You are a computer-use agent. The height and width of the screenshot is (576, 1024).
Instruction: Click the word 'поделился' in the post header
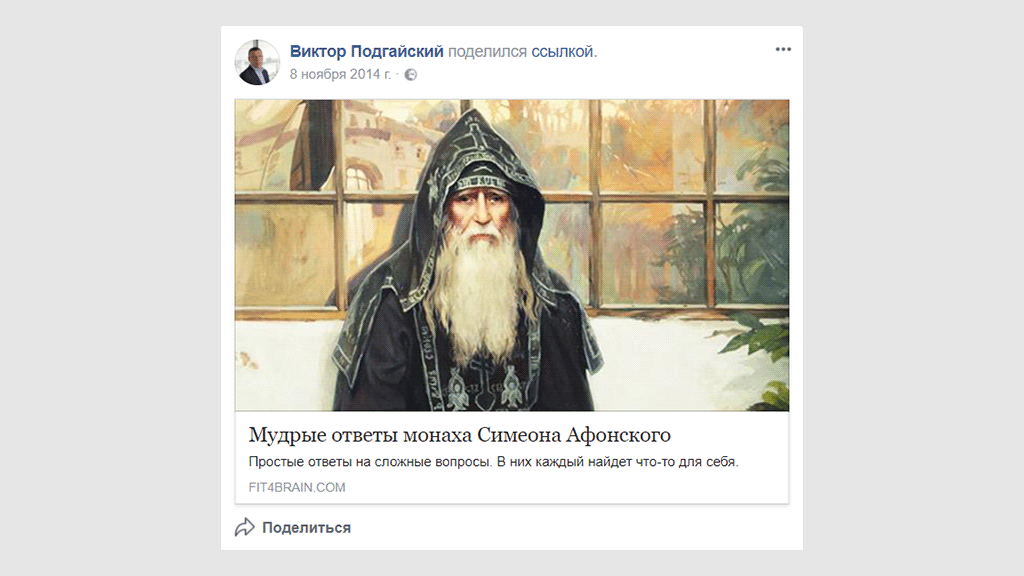[x=487, y=52]
